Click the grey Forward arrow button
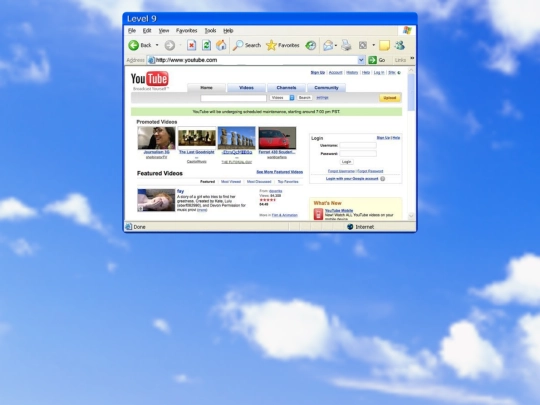The height and width of the screenshot is (405, 540). pos(169,45)
